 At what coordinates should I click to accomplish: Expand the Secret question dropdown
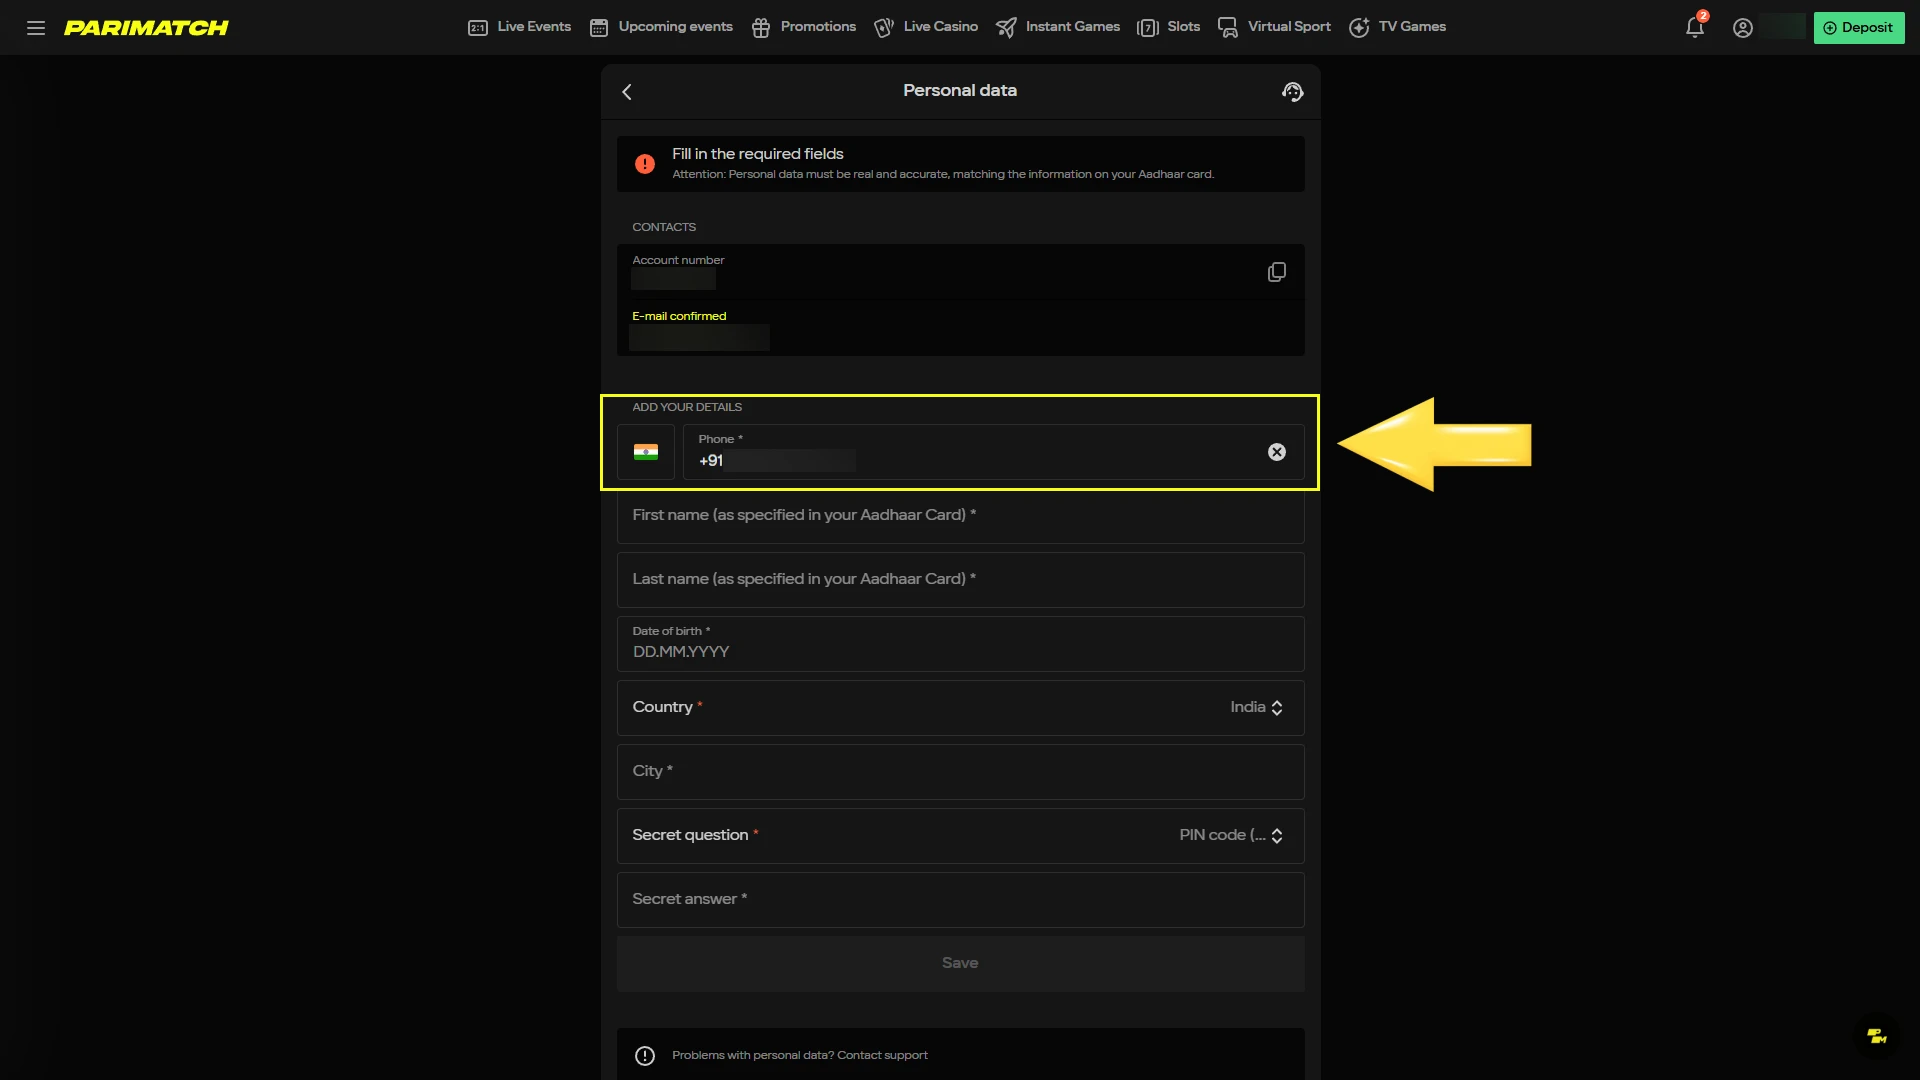[x=1230, y=835]
